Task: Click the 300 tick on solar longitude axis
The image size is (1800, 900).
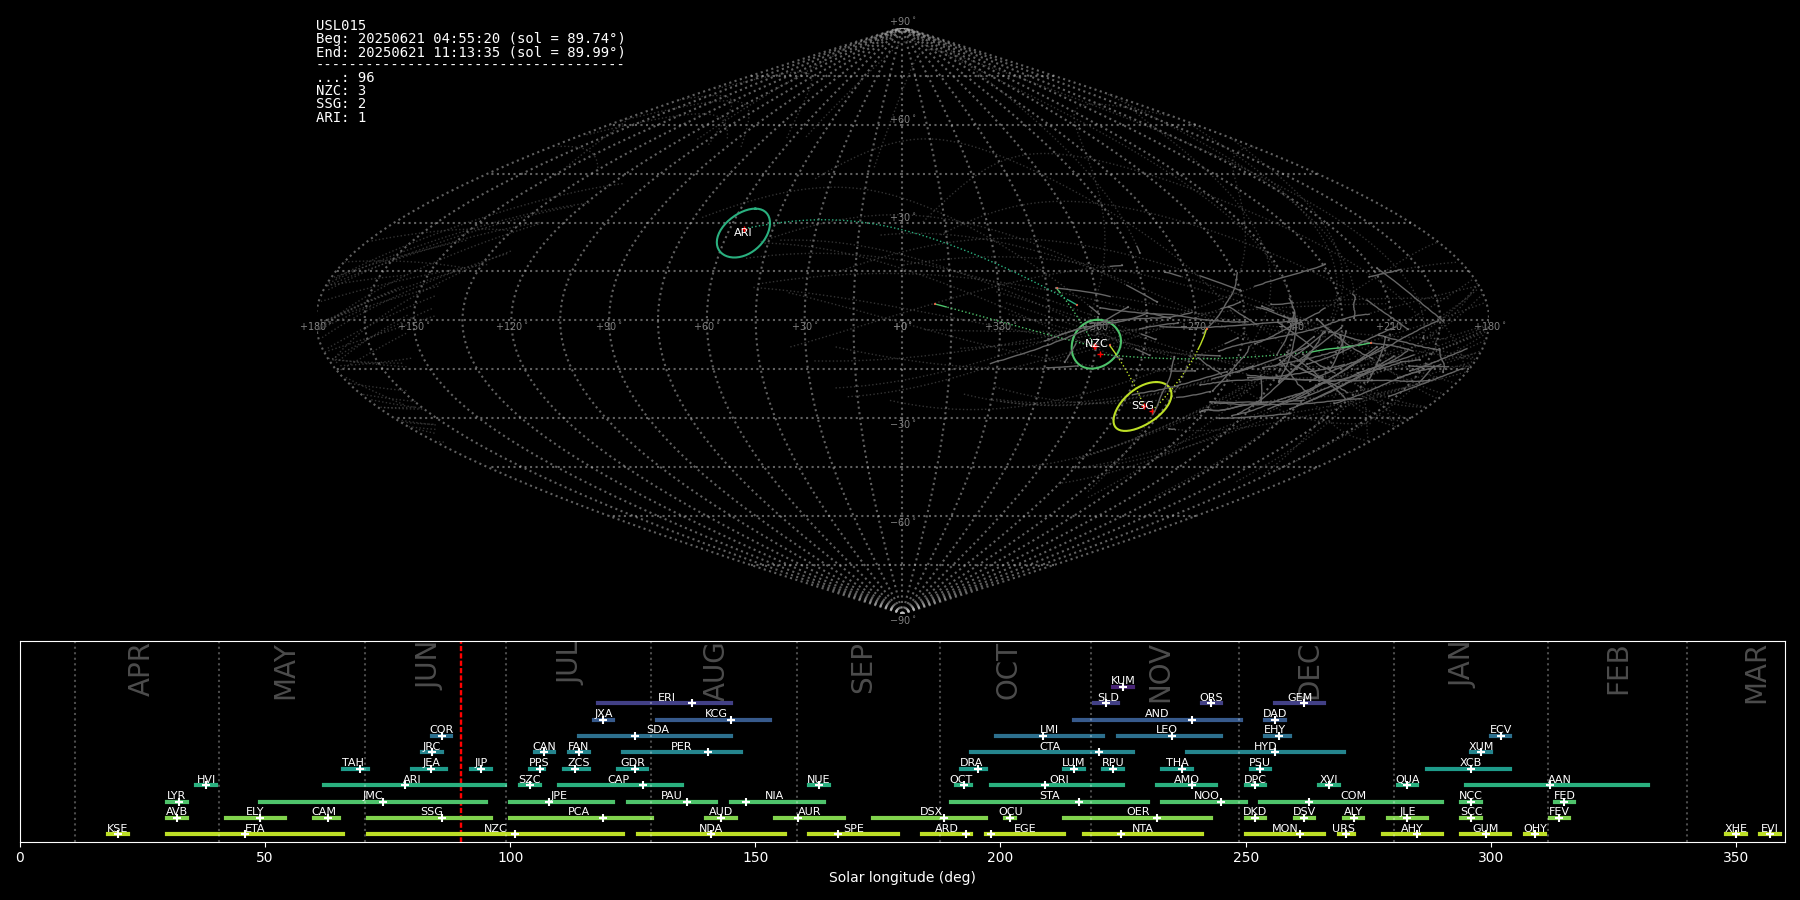Action: [x=1490, y=857]
